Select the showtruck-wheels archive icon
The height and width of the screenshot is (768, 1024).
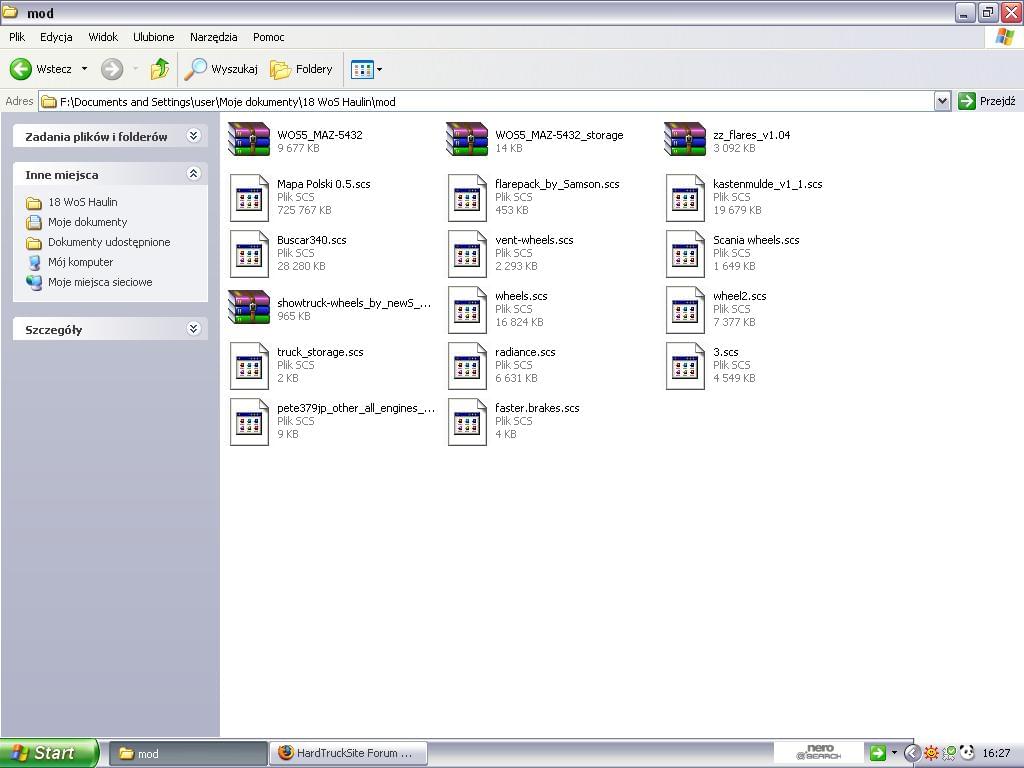coord(249,309)
